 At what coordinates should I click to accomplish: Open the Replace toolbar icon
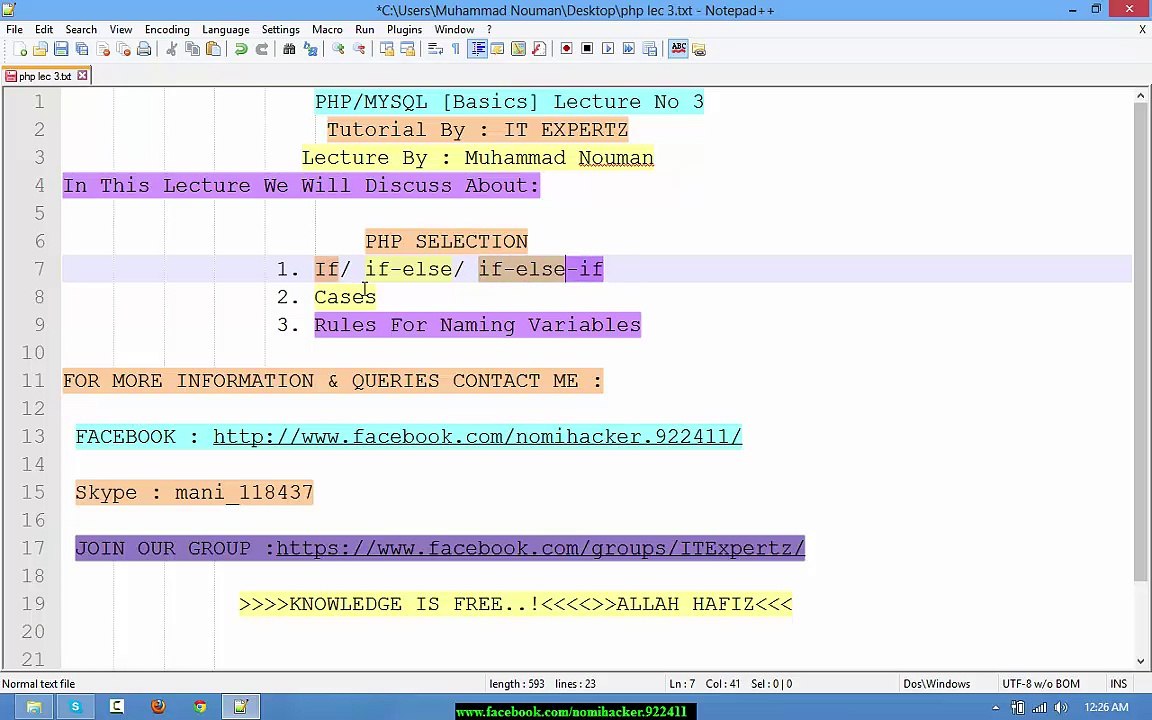coord(310,49)
